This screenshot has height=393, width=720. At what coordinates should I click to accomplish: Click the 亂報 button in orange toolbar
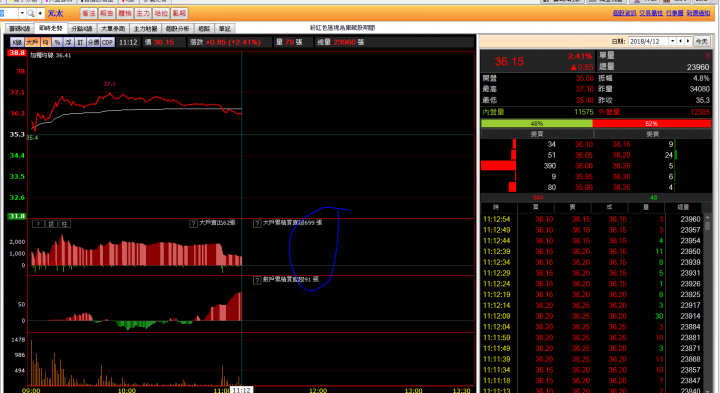[179, 13]
